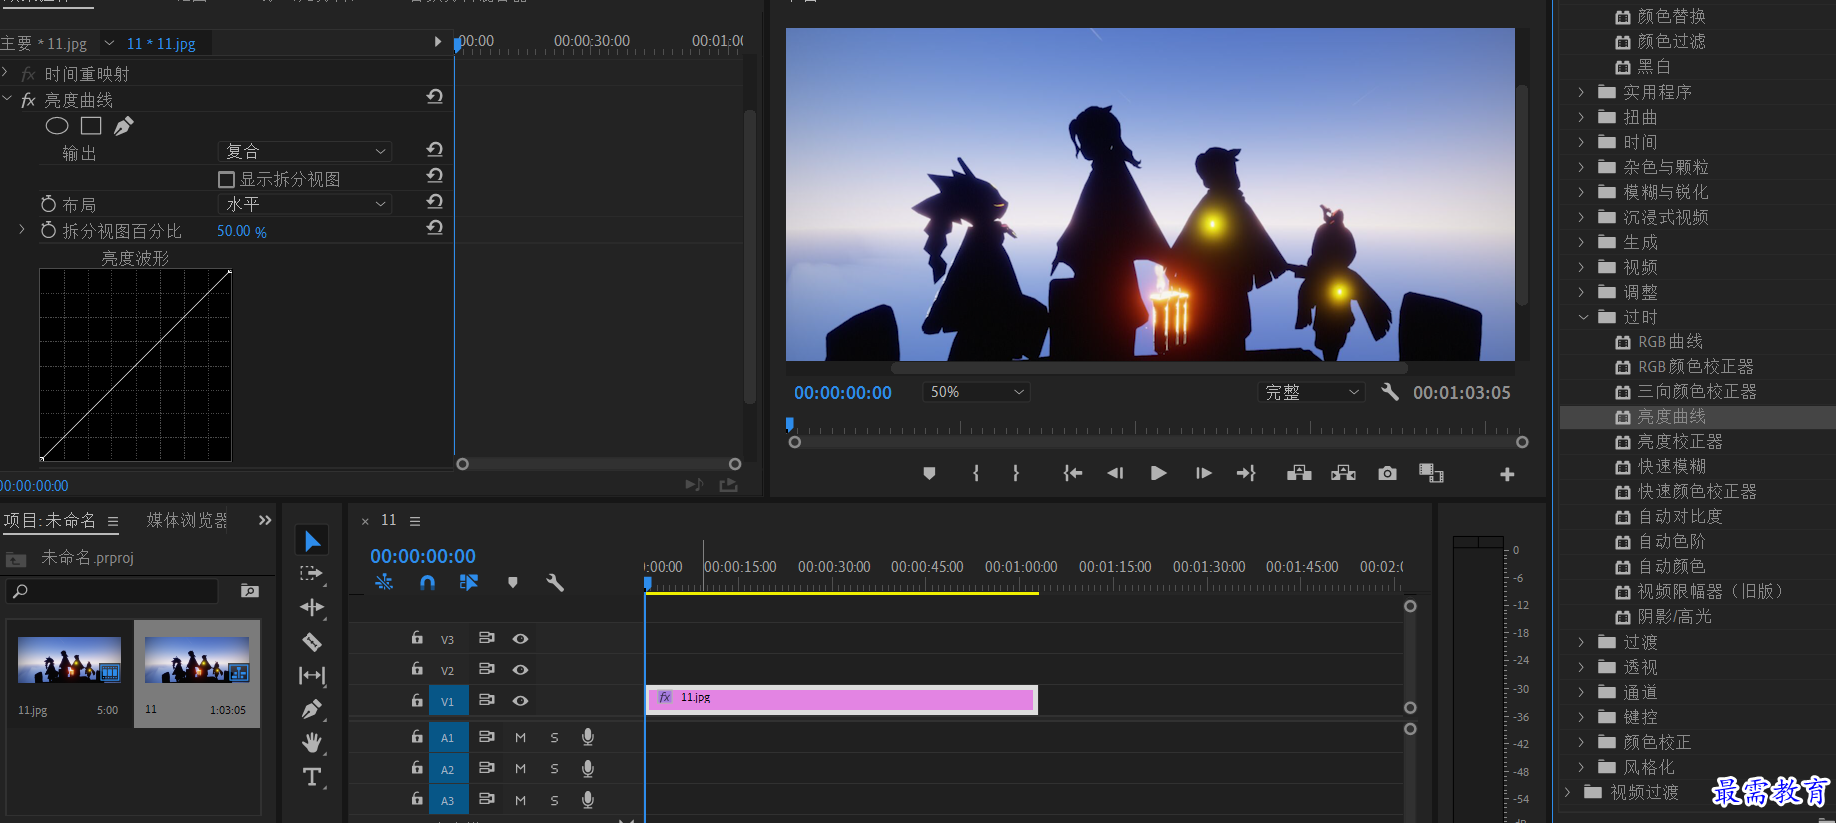Expand the 颜色校正 effects folder
This screenshot has height=823, width=1836.
(1581, 742)
